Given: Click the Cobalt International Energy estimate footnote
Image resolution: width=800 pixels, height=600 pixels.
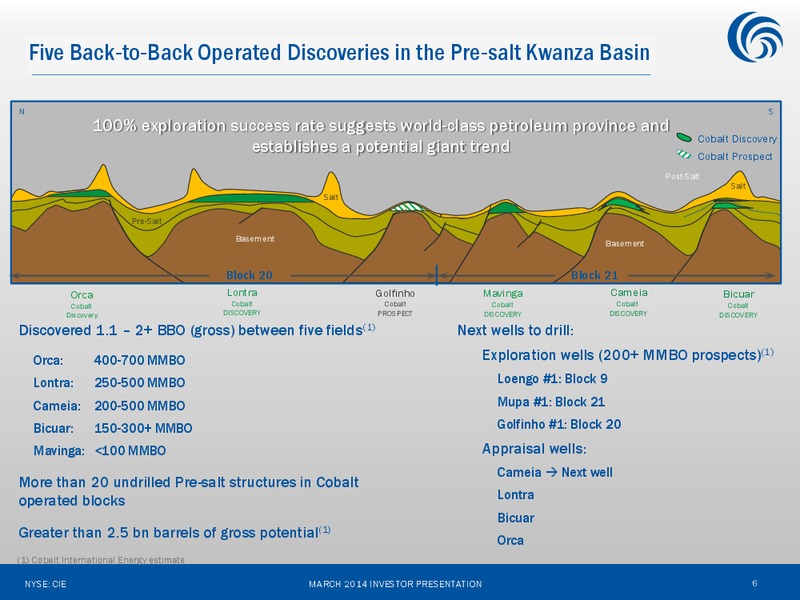Looking at the screenshot, I should (x=101, y=560).
